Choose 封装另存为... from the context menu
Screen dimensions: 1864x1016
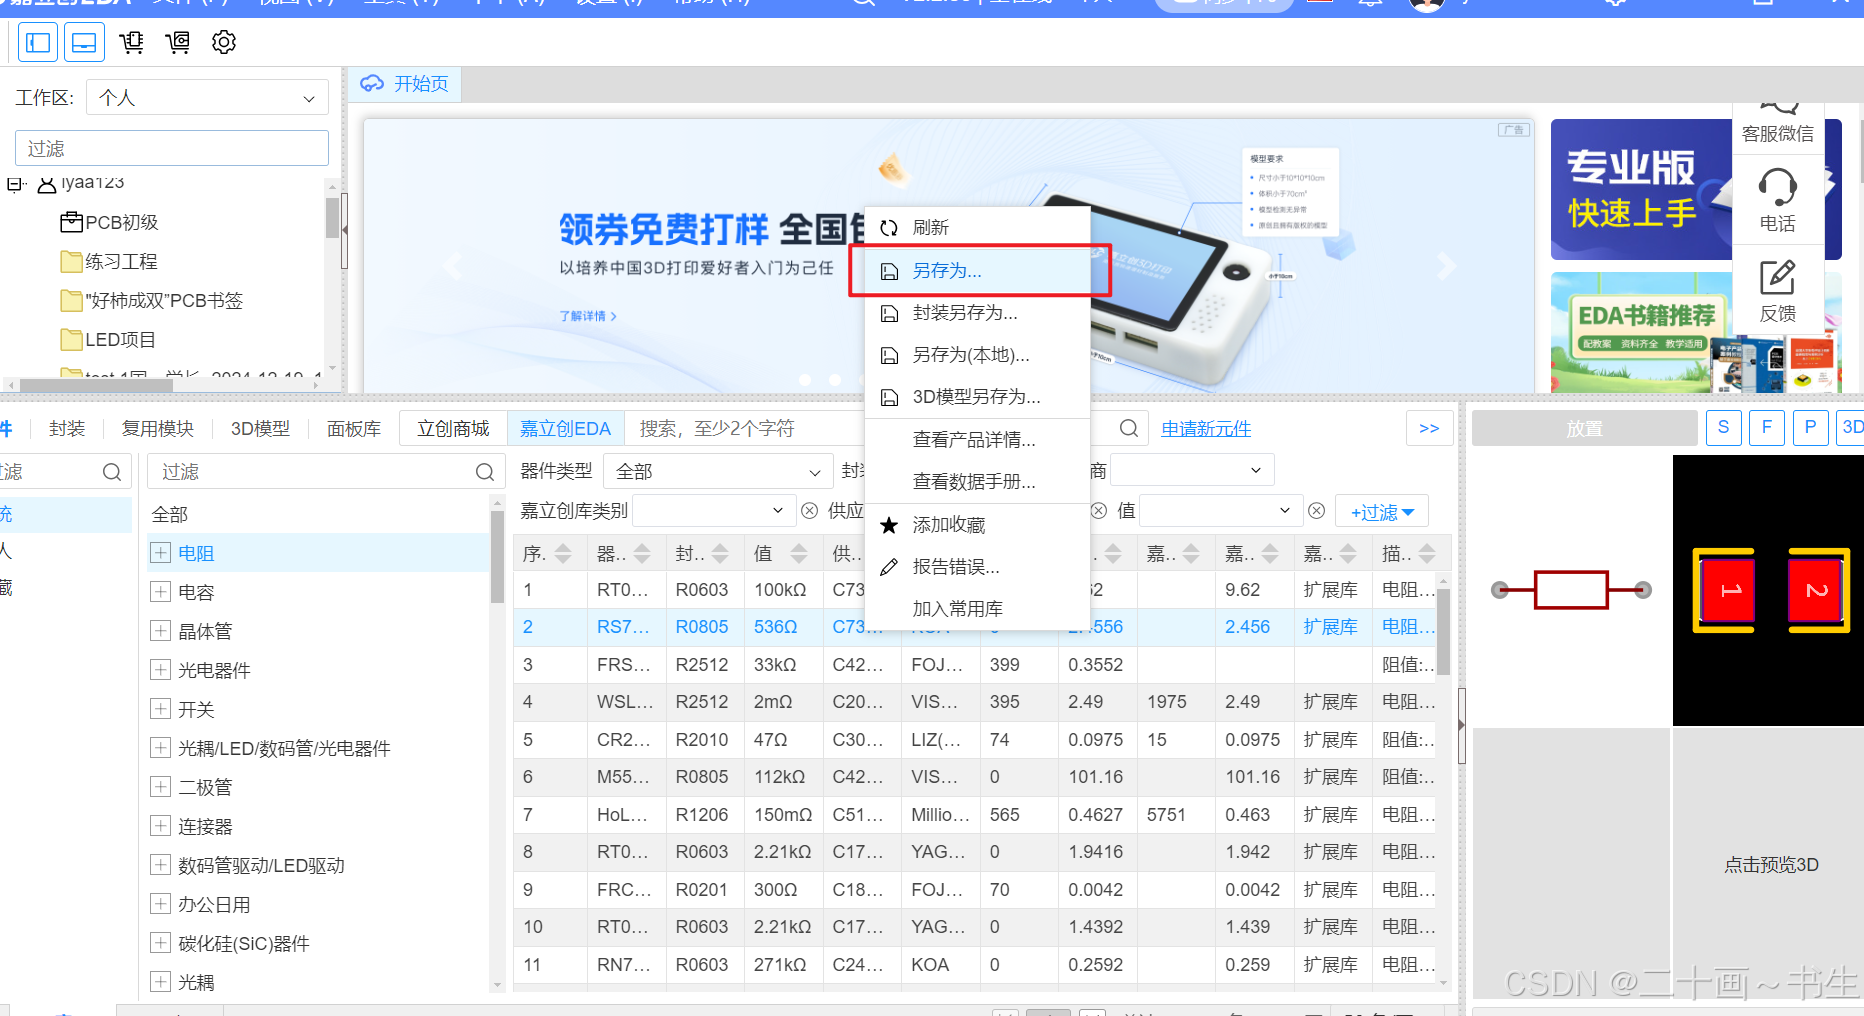coord(977,313)
